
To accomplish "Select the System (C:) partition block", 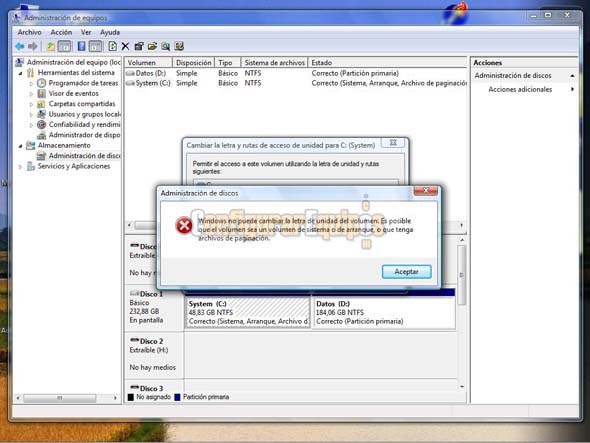I will pyautogui.click(x=248, y=312).
